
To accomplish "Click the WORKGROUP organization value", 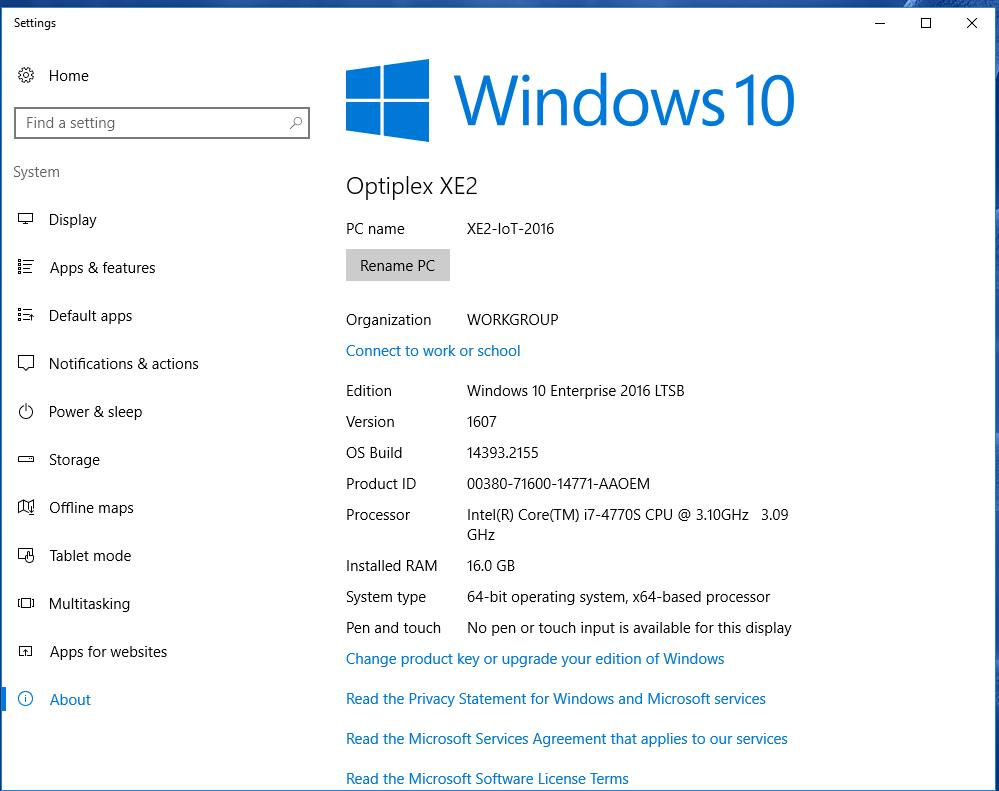I will [x=512, y=320].
